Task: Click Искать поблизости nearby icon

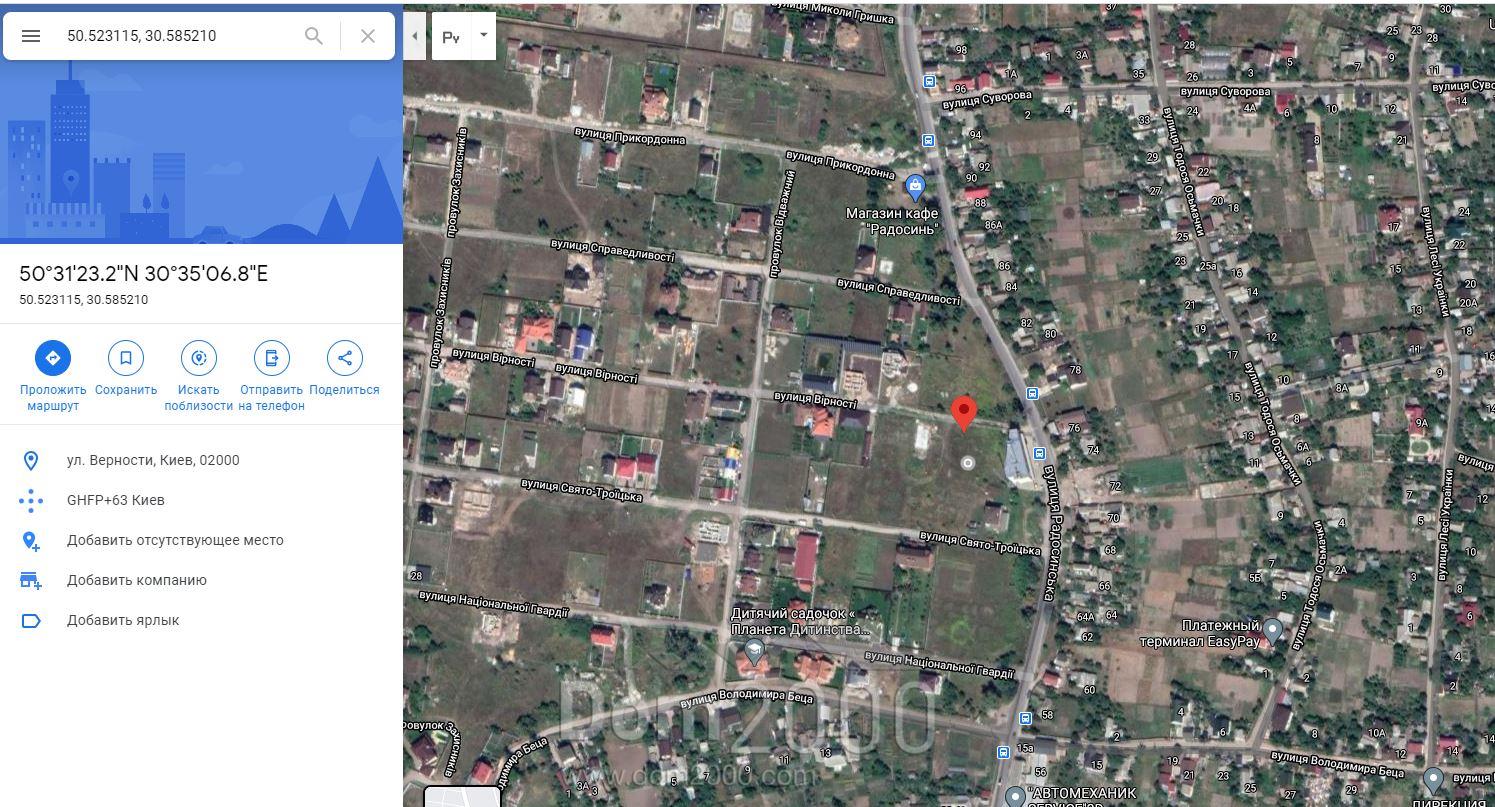Action: click(x=199, y=358)
